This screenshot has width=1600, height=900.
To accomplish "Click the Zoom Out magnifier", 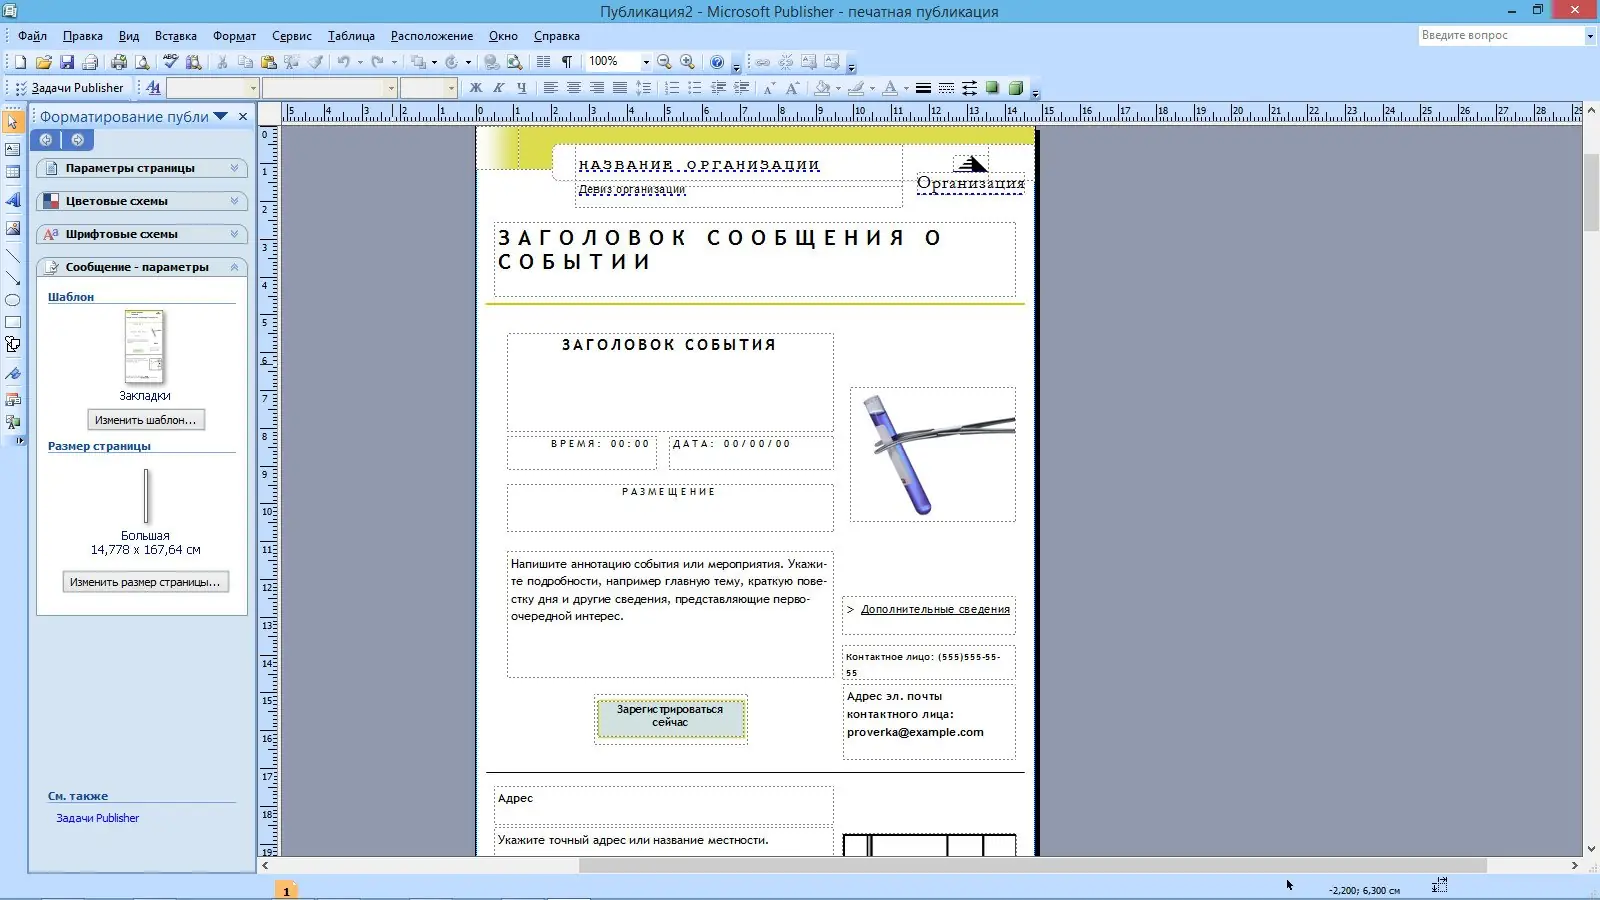I will click(664, 62).
